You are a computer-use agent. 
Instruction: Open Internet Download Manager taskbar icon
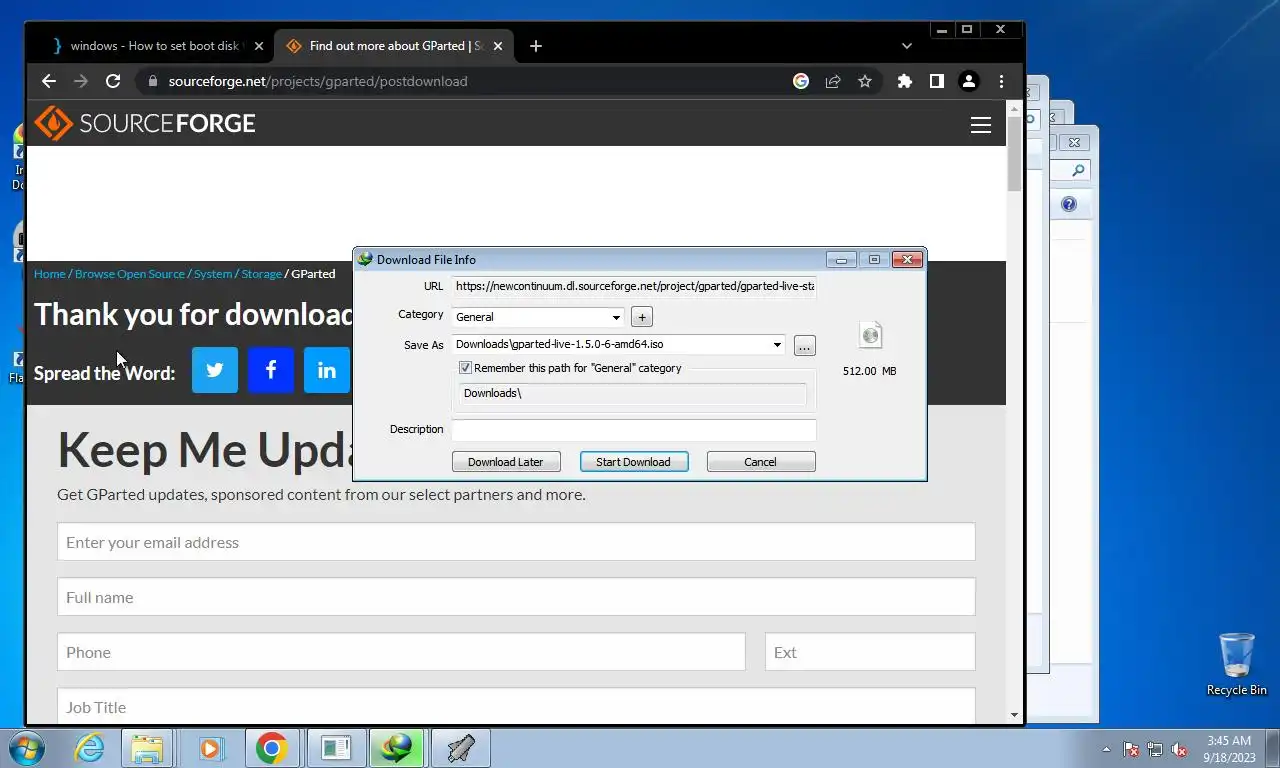(x=397, y=748)
